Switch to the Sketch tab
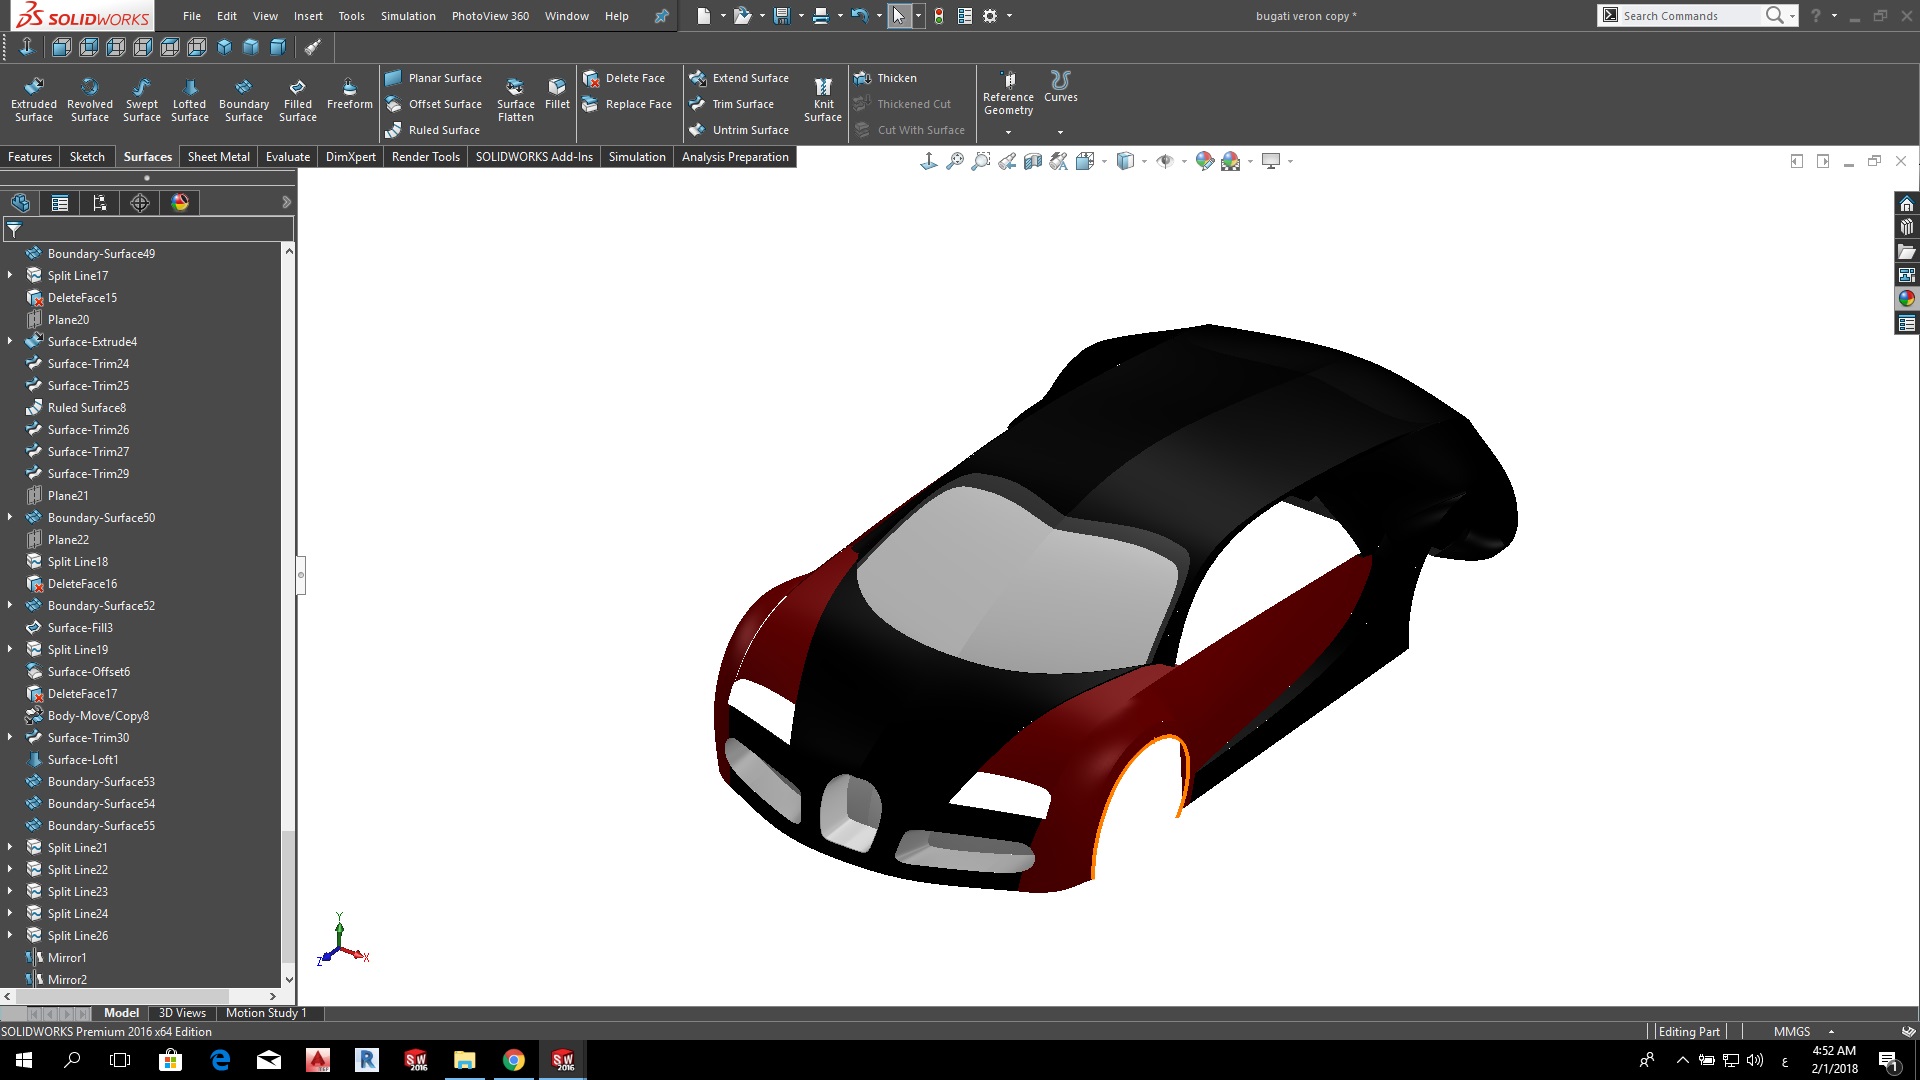This screenshot has width=1920, height=1080. click(x=87, y=157)
